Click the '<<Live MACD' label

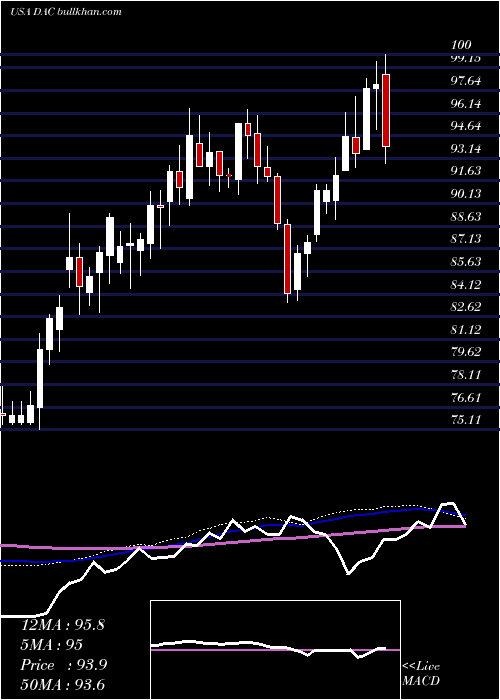[x=421, y=674]
